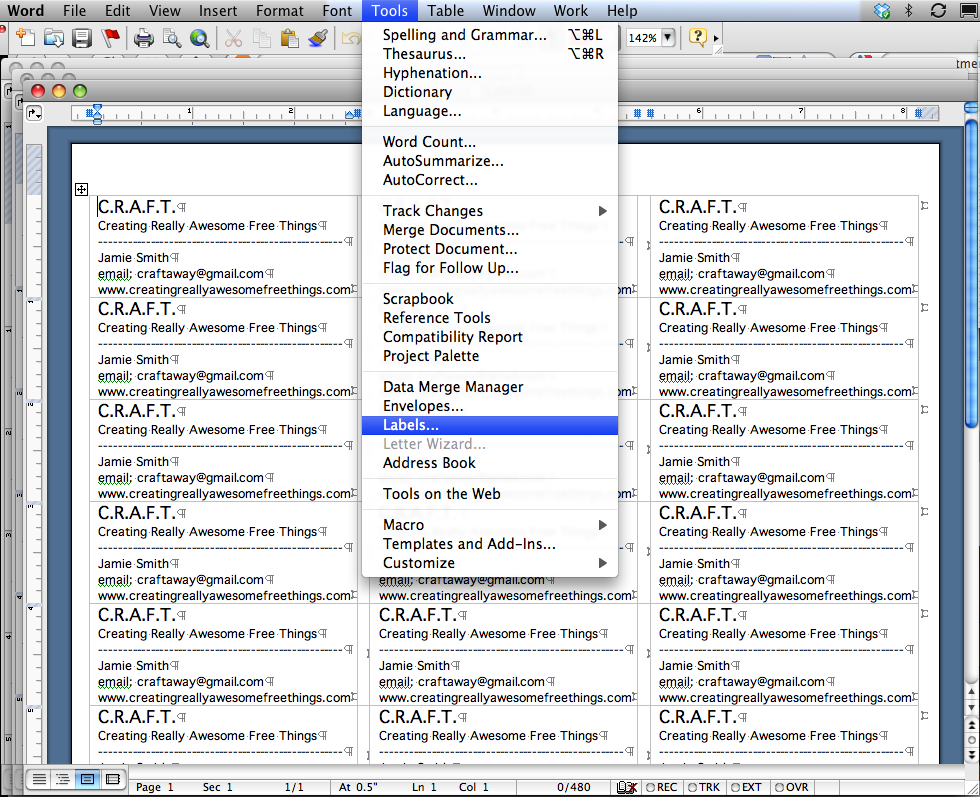Click the sync arrows menu bar icon
This screenshot has height=797, width=980.
[938, 11]
